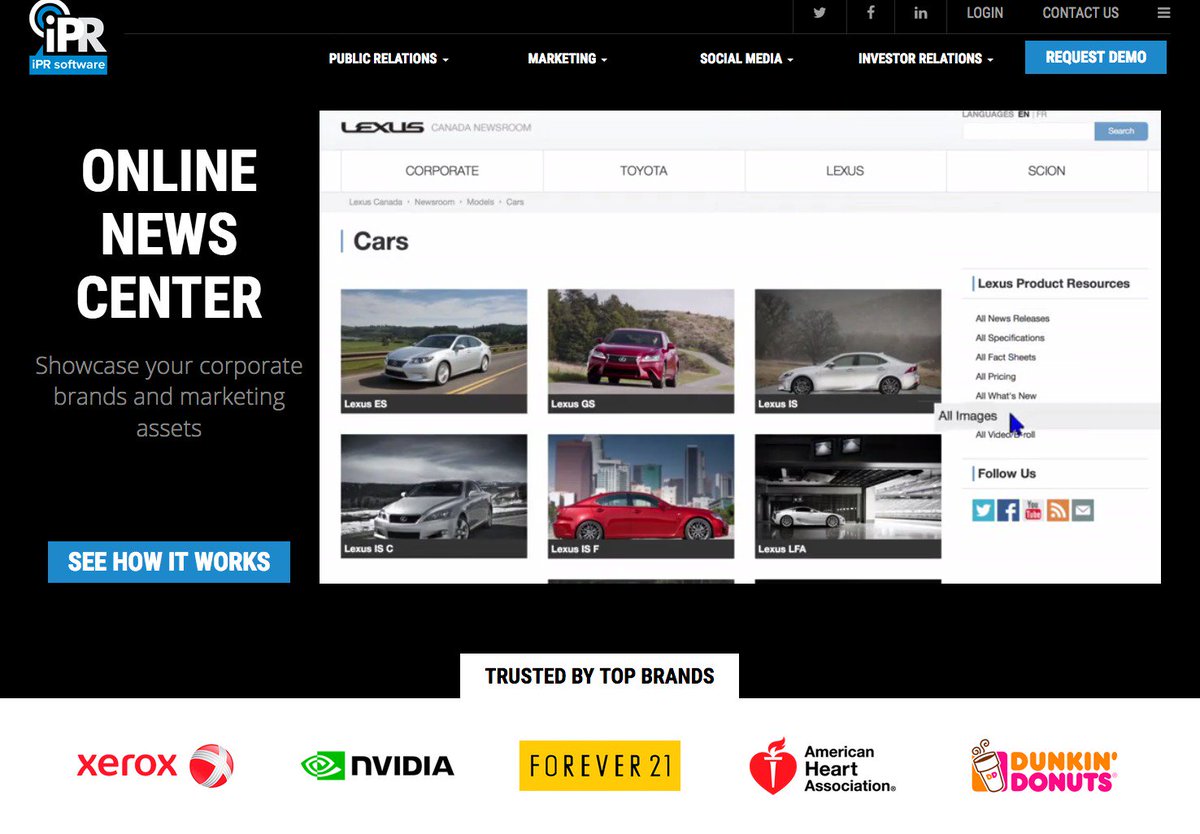Open the Lexus ES car thumbnail
1200x834 pixels.
434,351
